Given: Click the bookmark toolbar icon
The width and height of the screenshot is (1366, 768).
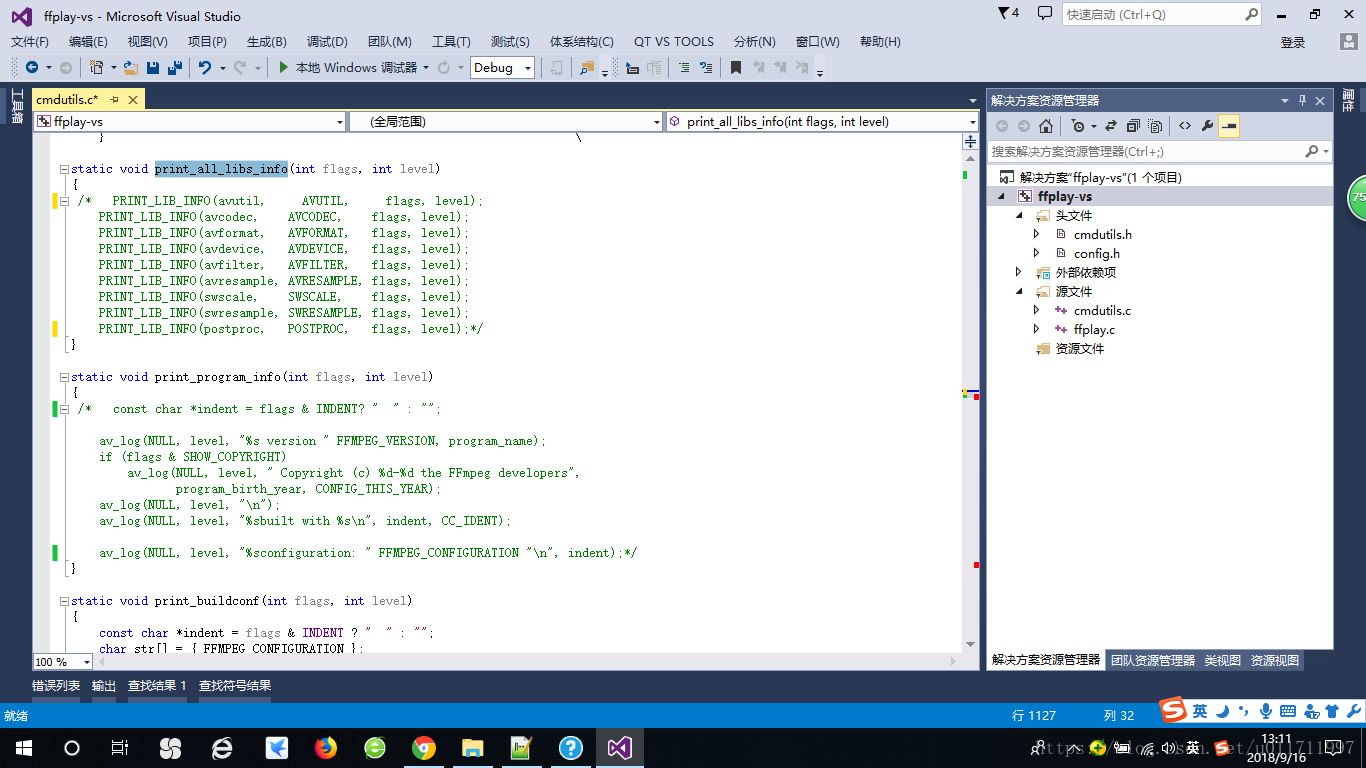Looking at the screenshot, I should [736, 67].
